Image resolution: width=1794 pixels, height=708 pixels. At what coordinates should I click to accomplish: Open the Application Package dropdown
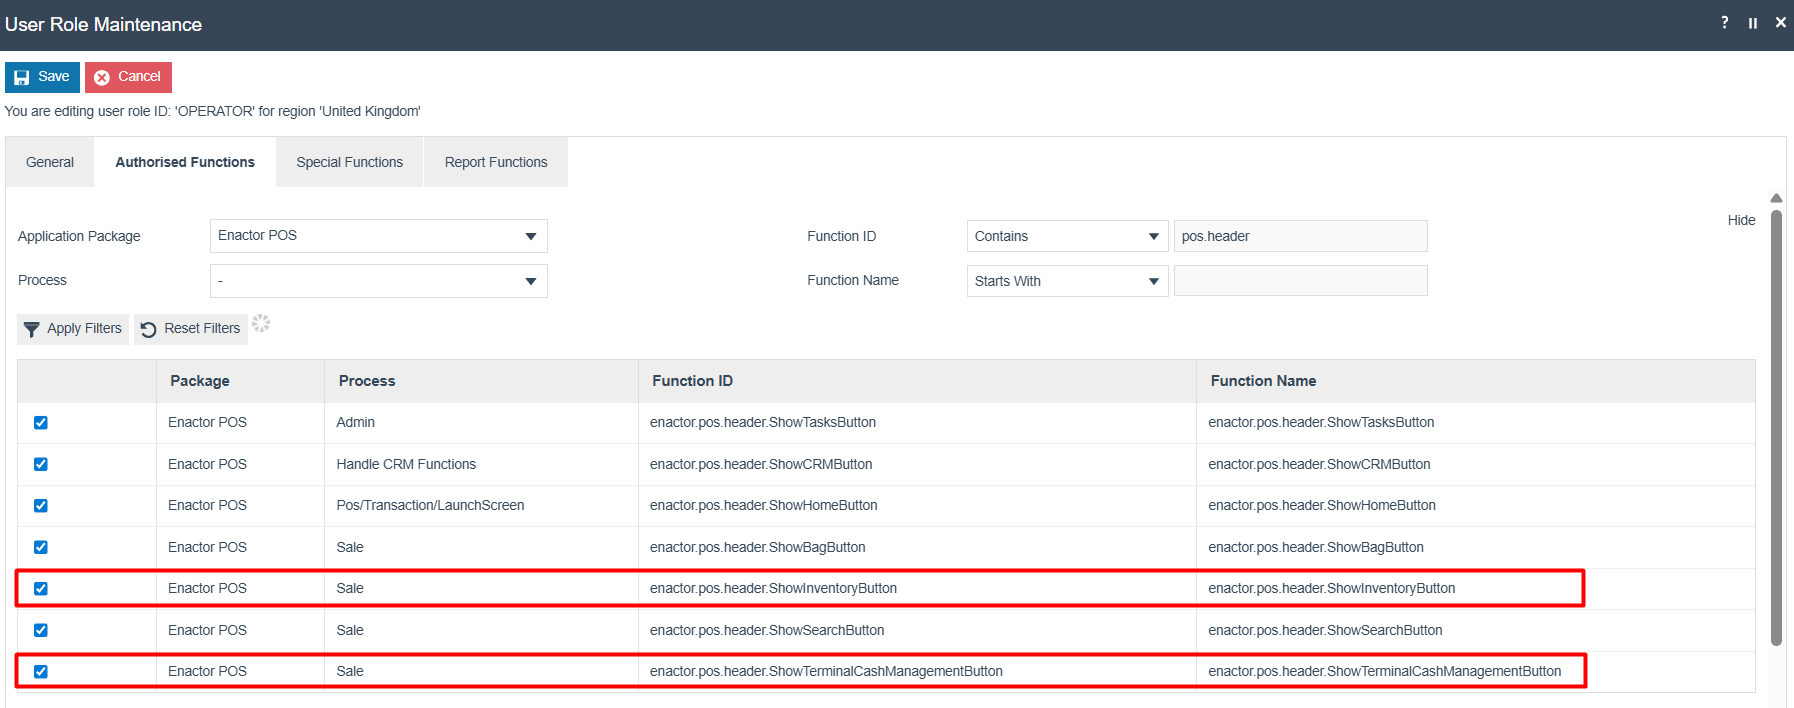click(x=379, y=236)
